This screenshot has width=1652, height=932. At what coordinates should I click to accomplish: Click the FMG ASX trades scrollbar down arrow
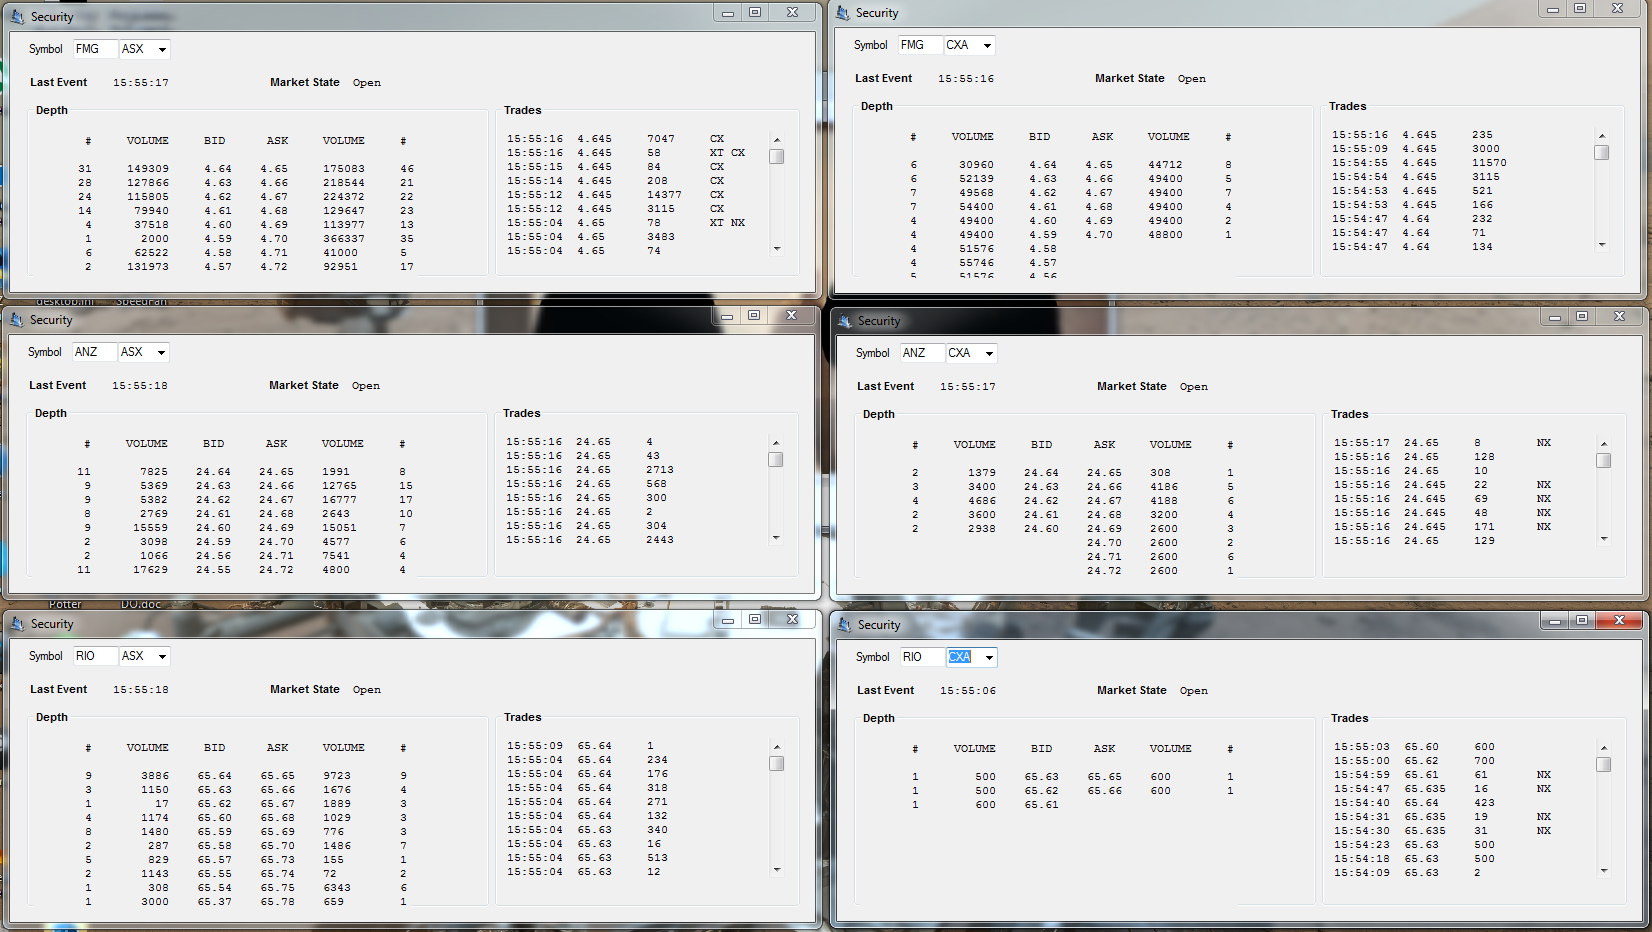777,249
